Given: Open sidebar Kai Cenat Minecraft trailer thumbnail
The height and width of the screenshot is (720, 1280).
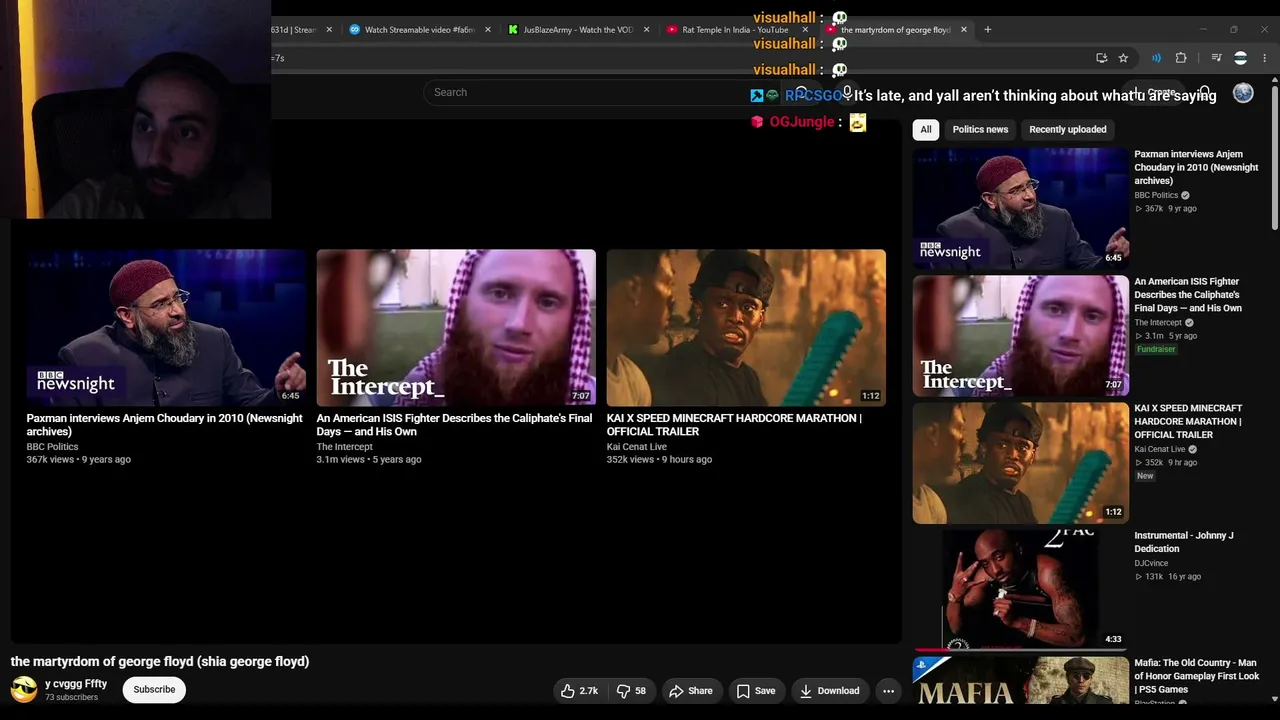Looking at the screenshot, I should (1021, 463).
